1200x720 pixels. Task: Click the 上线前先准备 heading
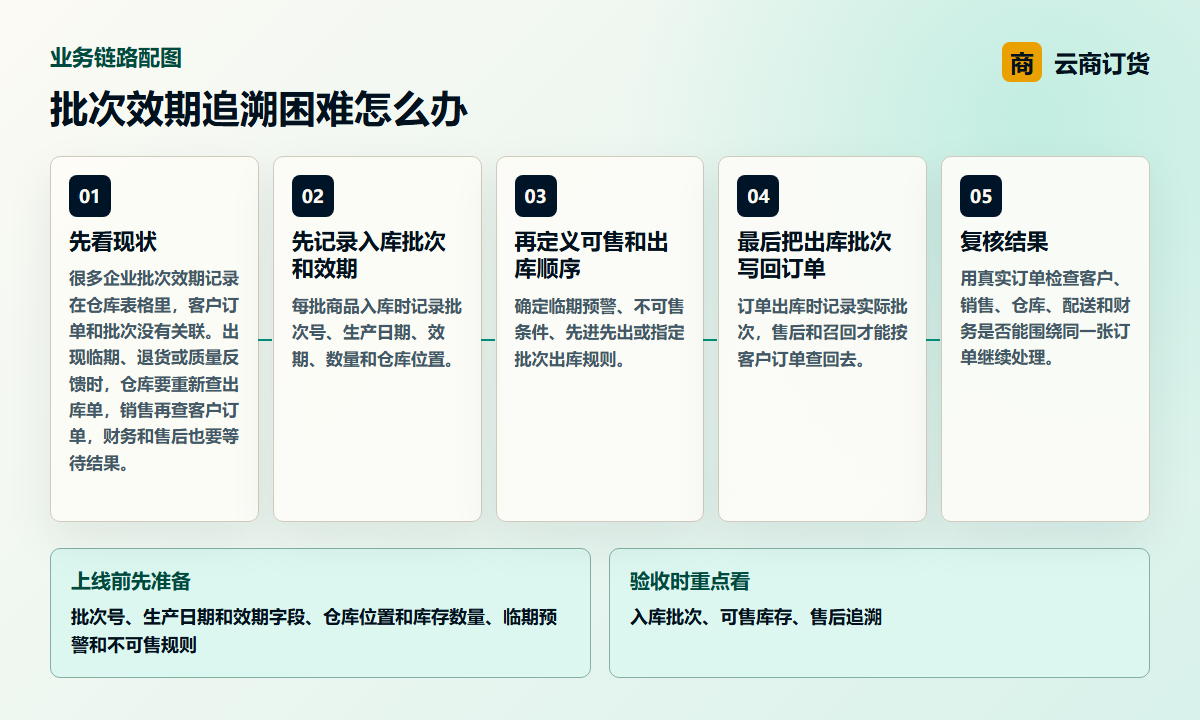tap(131, 581)
